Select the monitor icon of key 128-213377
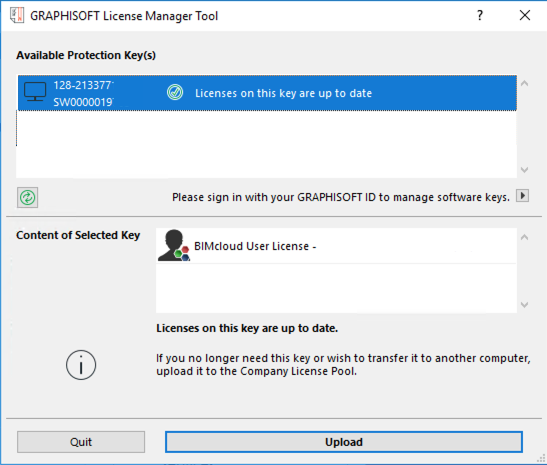This screenshot has height=465, width=547. (x=35, y=92)
